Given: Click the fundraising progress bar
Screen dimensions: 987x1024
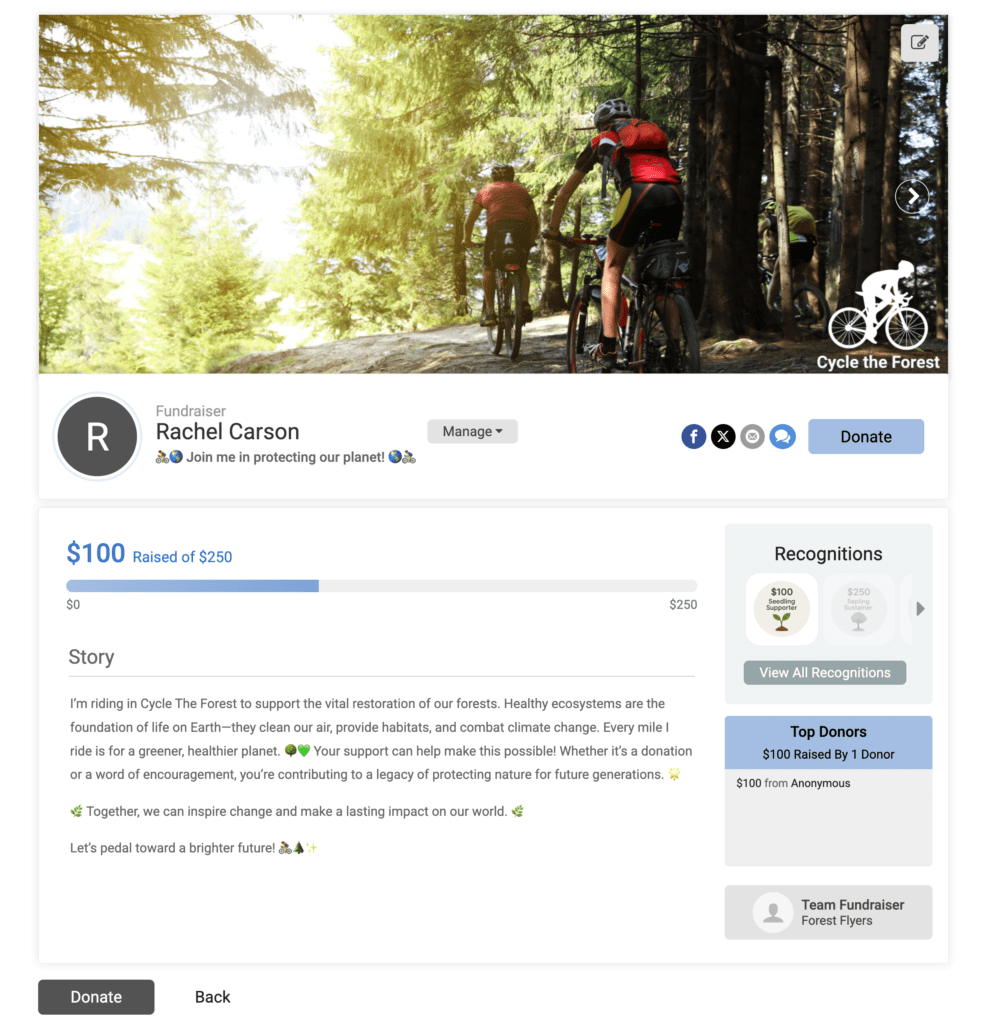Looking at the screenshot, I should (381, 586).
